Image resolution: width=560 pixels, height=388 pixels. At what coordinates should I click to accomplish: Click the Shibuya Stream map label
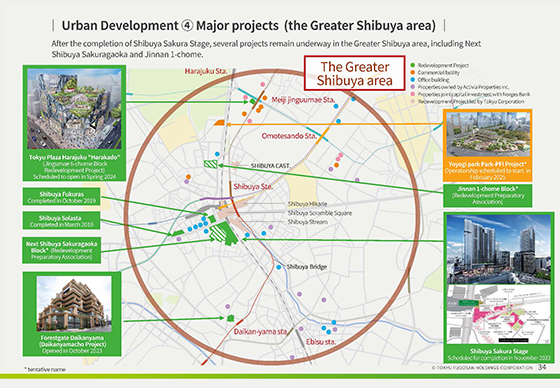coord(308,222)
